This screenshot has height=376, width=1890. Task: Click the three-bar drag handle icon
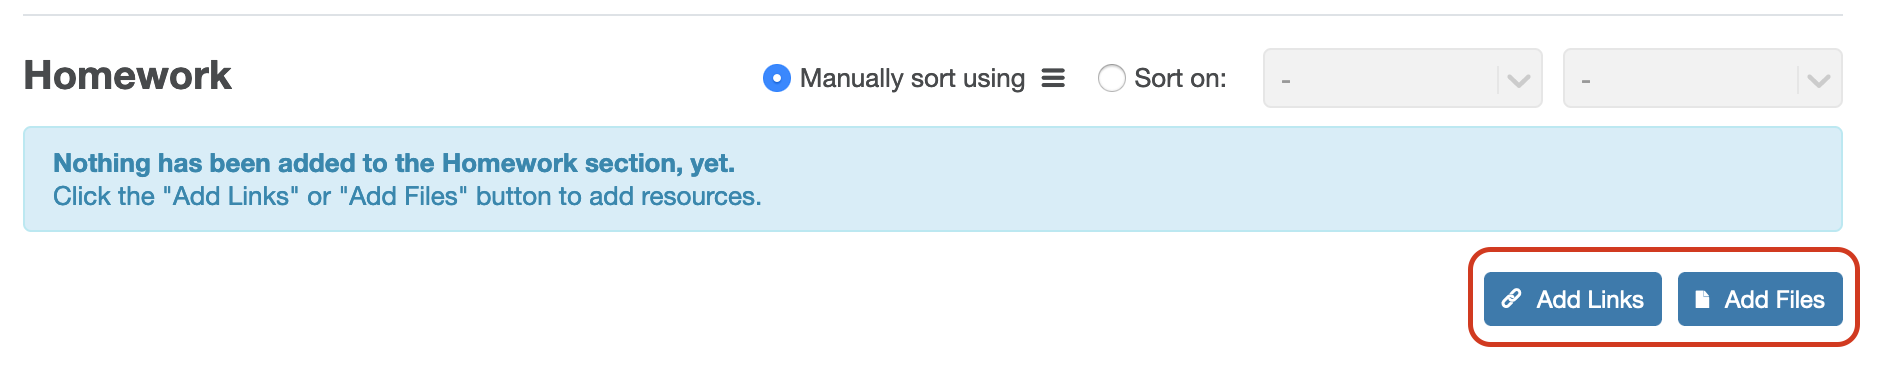tap(1053, 78)
